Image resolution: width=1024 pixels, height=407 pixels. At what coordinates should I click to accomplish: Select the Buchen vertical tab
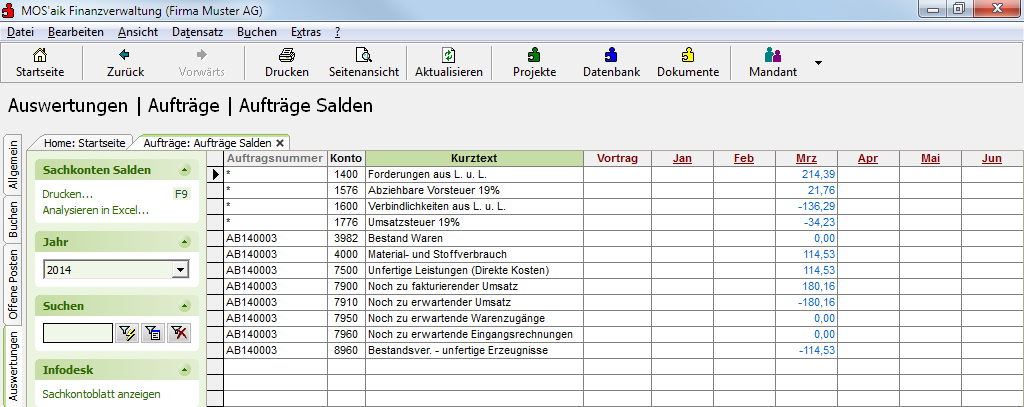[14, 219]
